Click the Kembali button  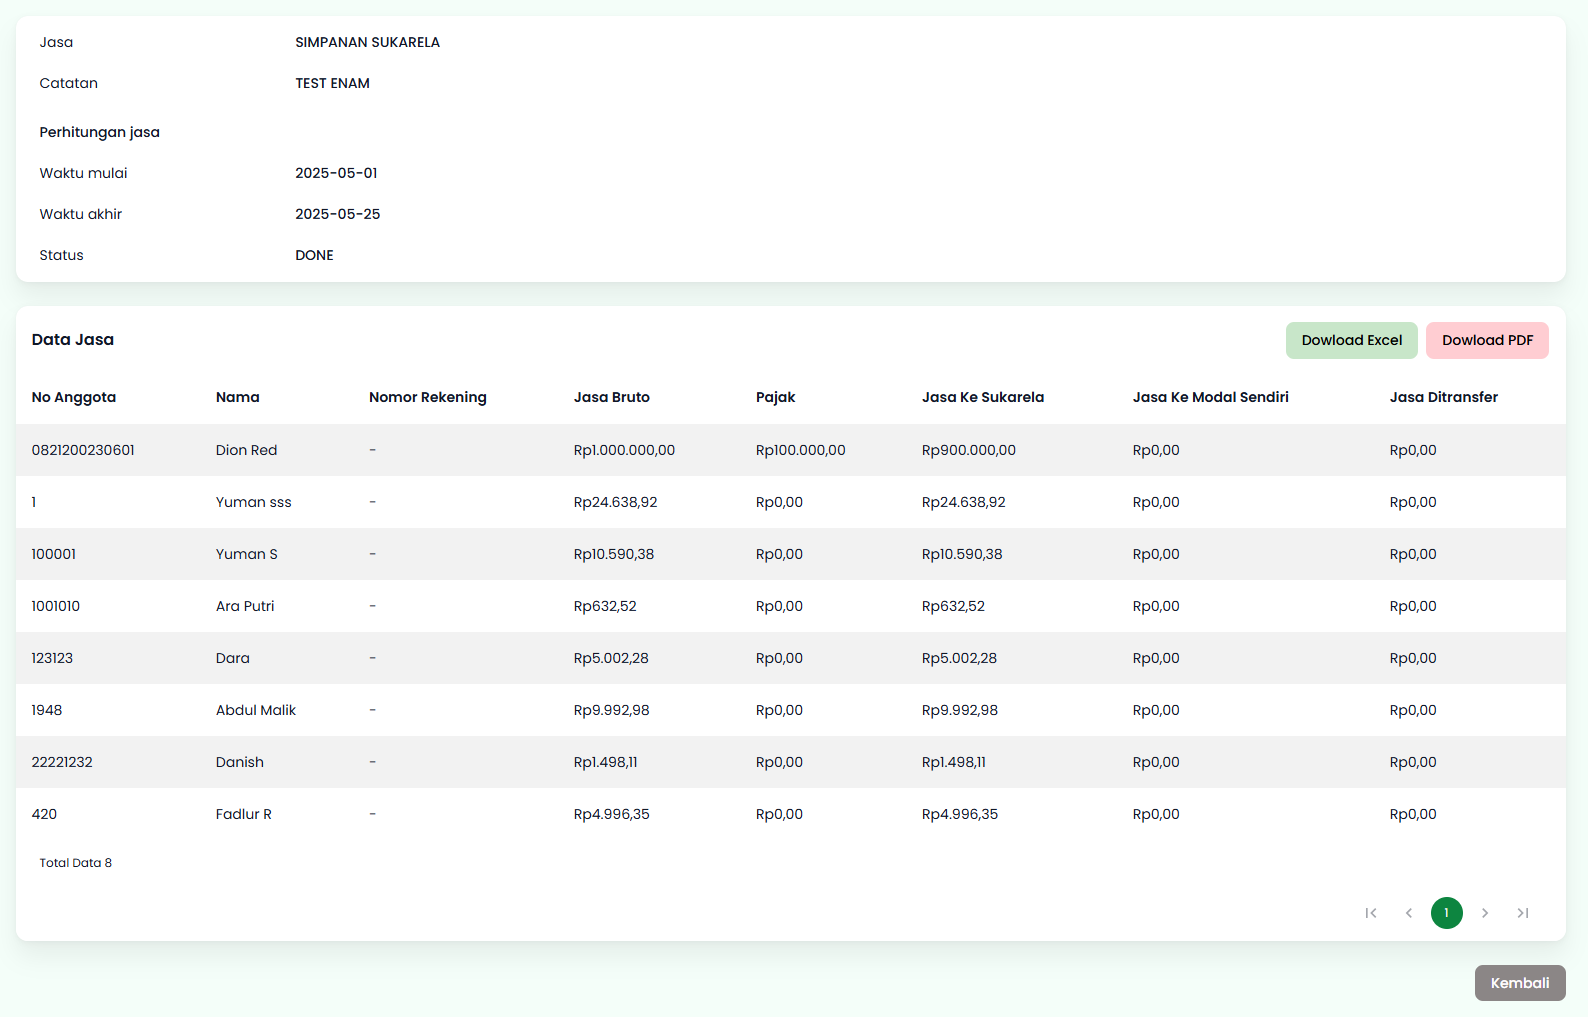pos(1519,983)
